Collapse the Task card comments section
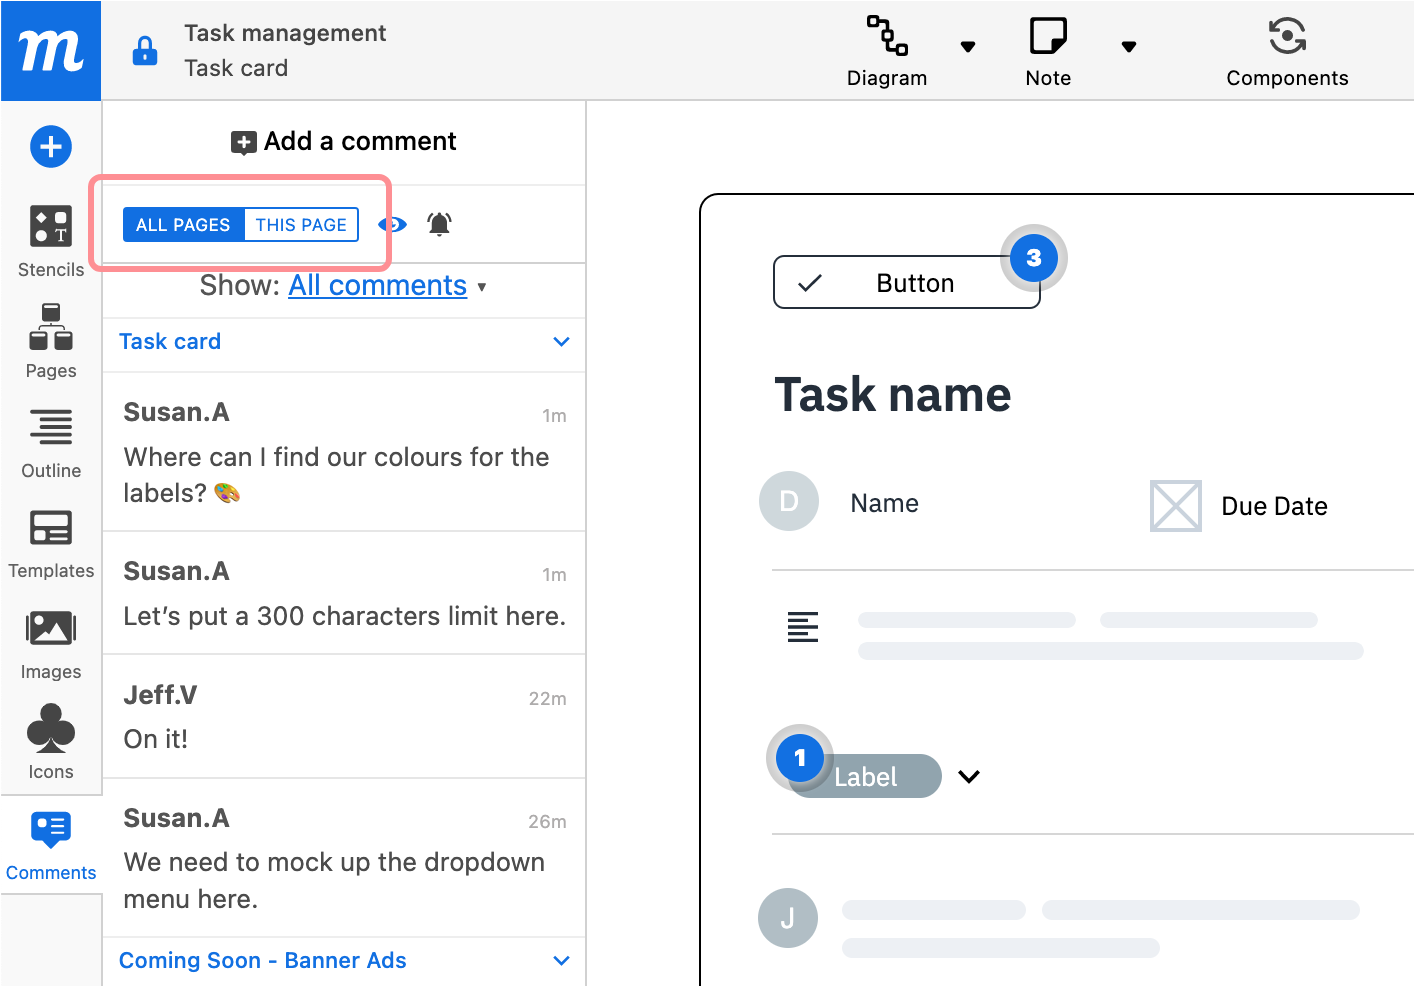1414x986 pixels. click(561, 342)
